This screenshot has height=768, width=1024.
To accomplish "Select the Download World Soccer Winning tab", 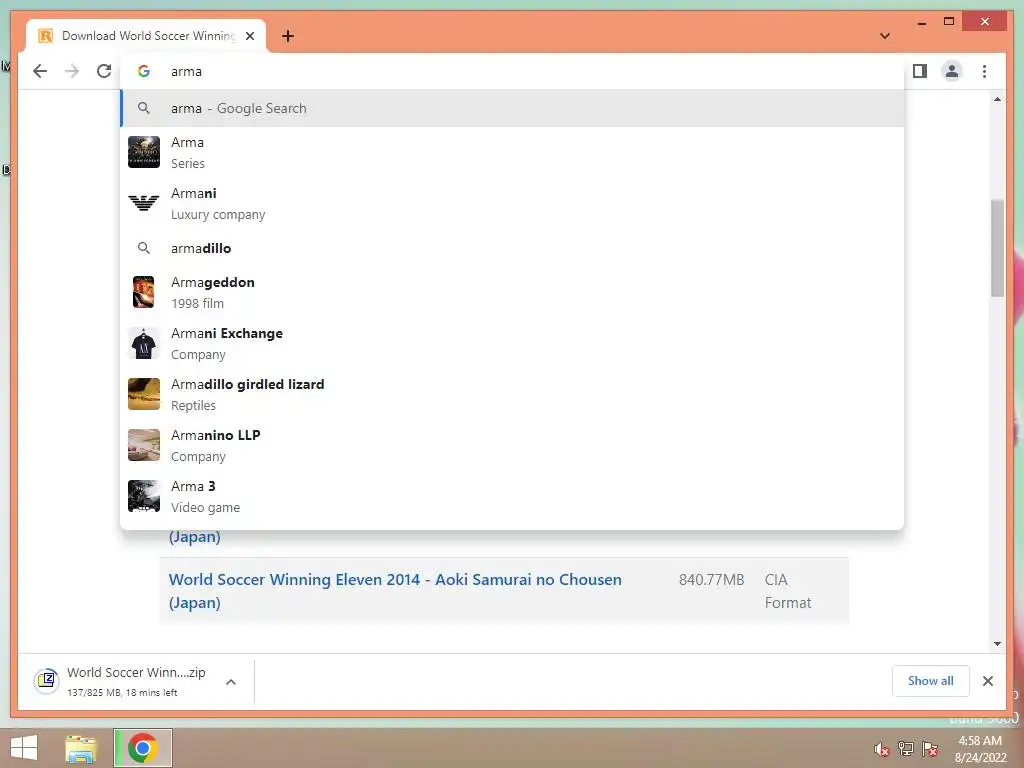I will [146, 36].
